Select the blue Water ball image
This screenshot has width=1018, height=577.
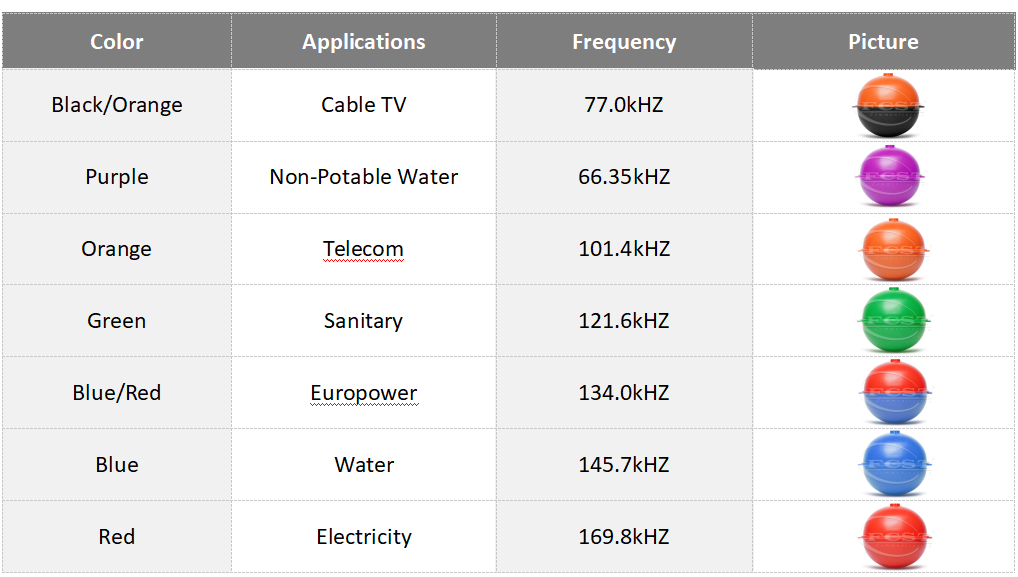pyautogui.click(x=893, y=465)
